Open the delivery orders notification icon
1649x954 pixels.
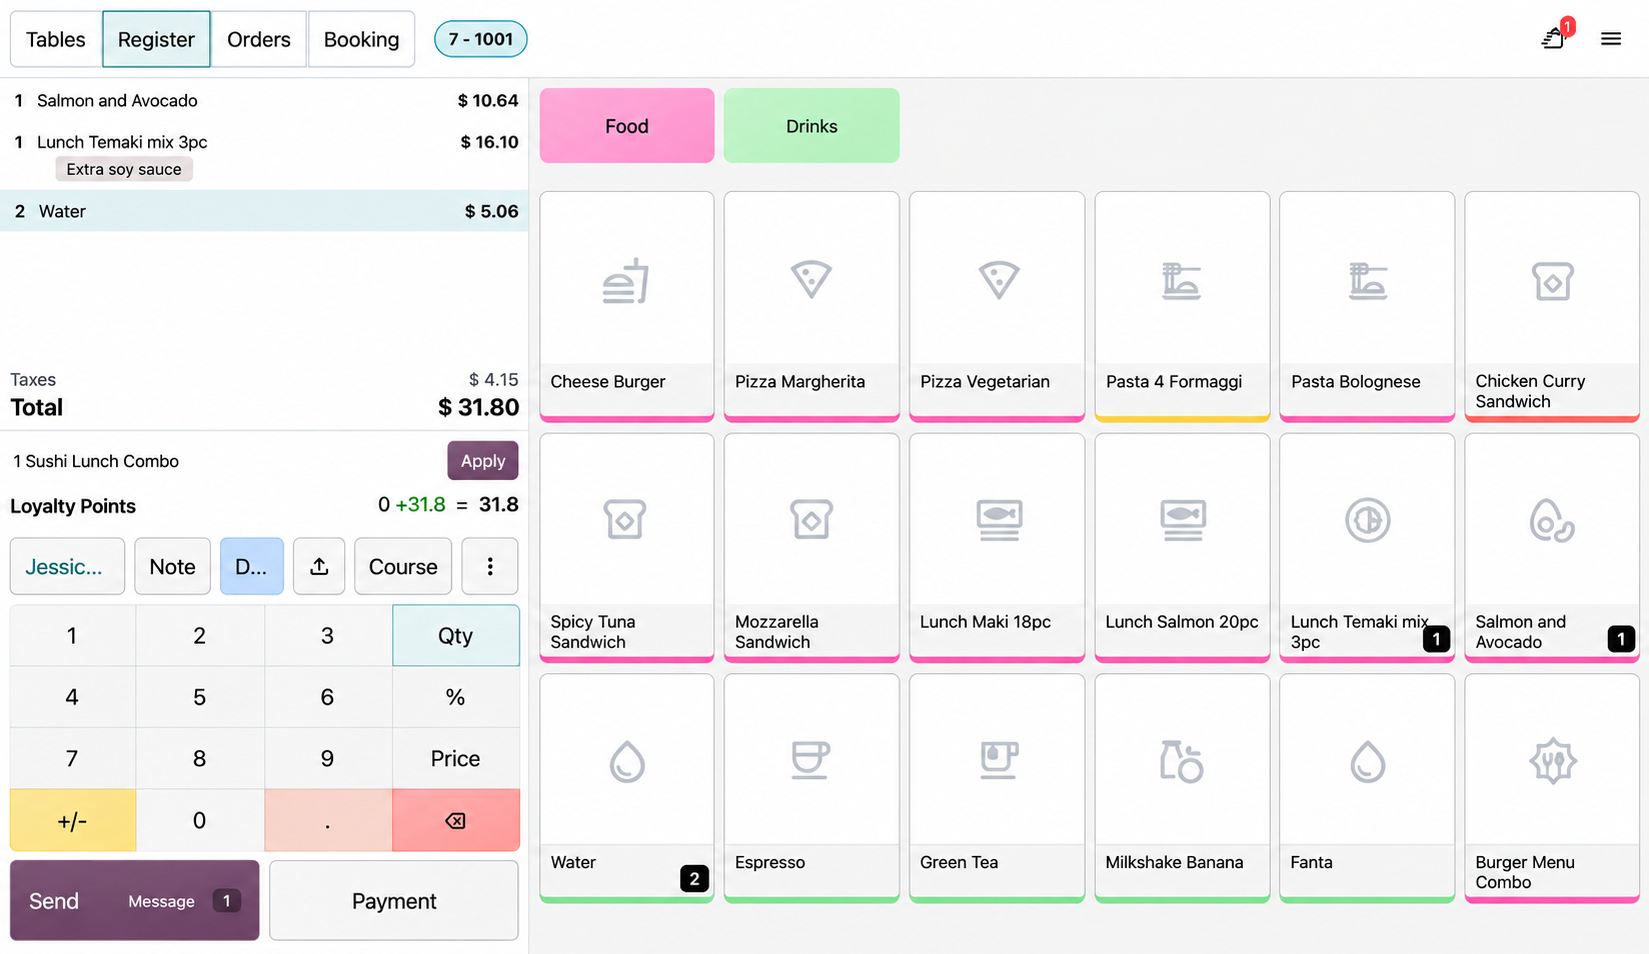click(x=1555, y=38)
